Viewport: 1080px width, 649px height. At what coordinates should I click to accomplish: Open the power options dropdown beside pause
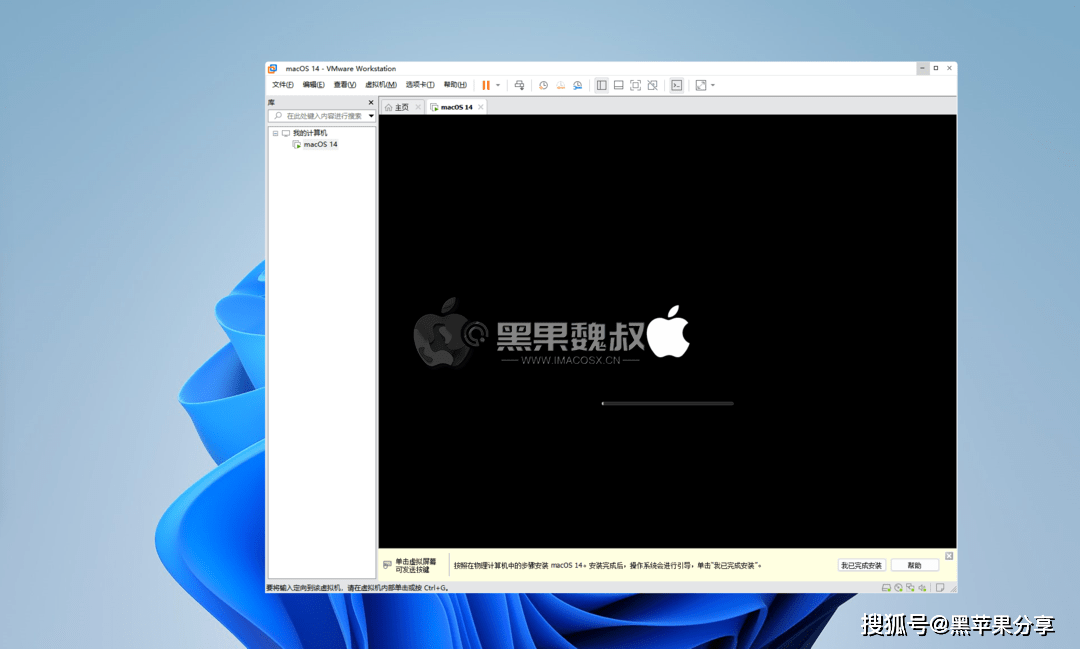pos(498,85)
